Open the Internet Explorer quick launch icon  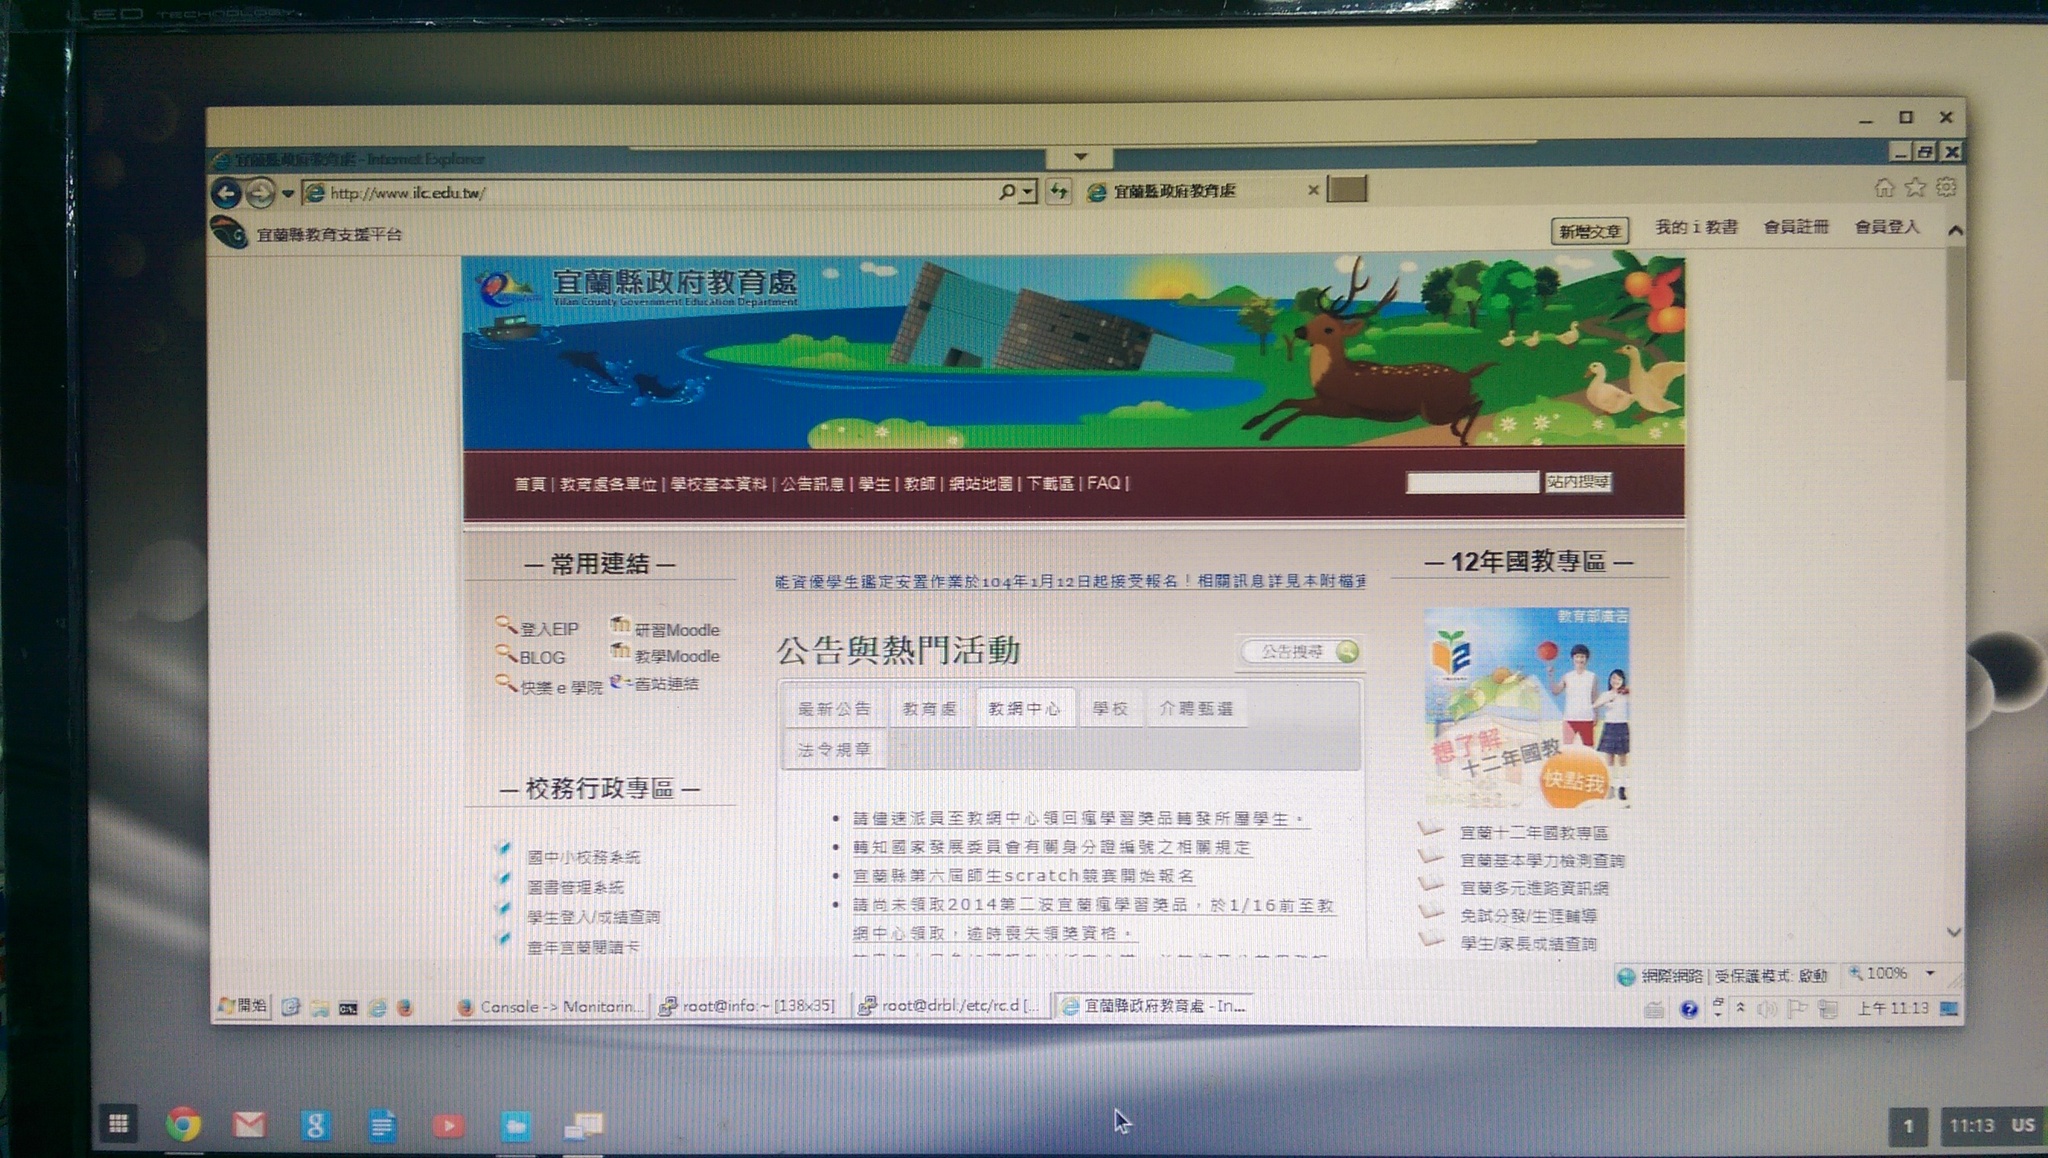tap(377, 1007)
